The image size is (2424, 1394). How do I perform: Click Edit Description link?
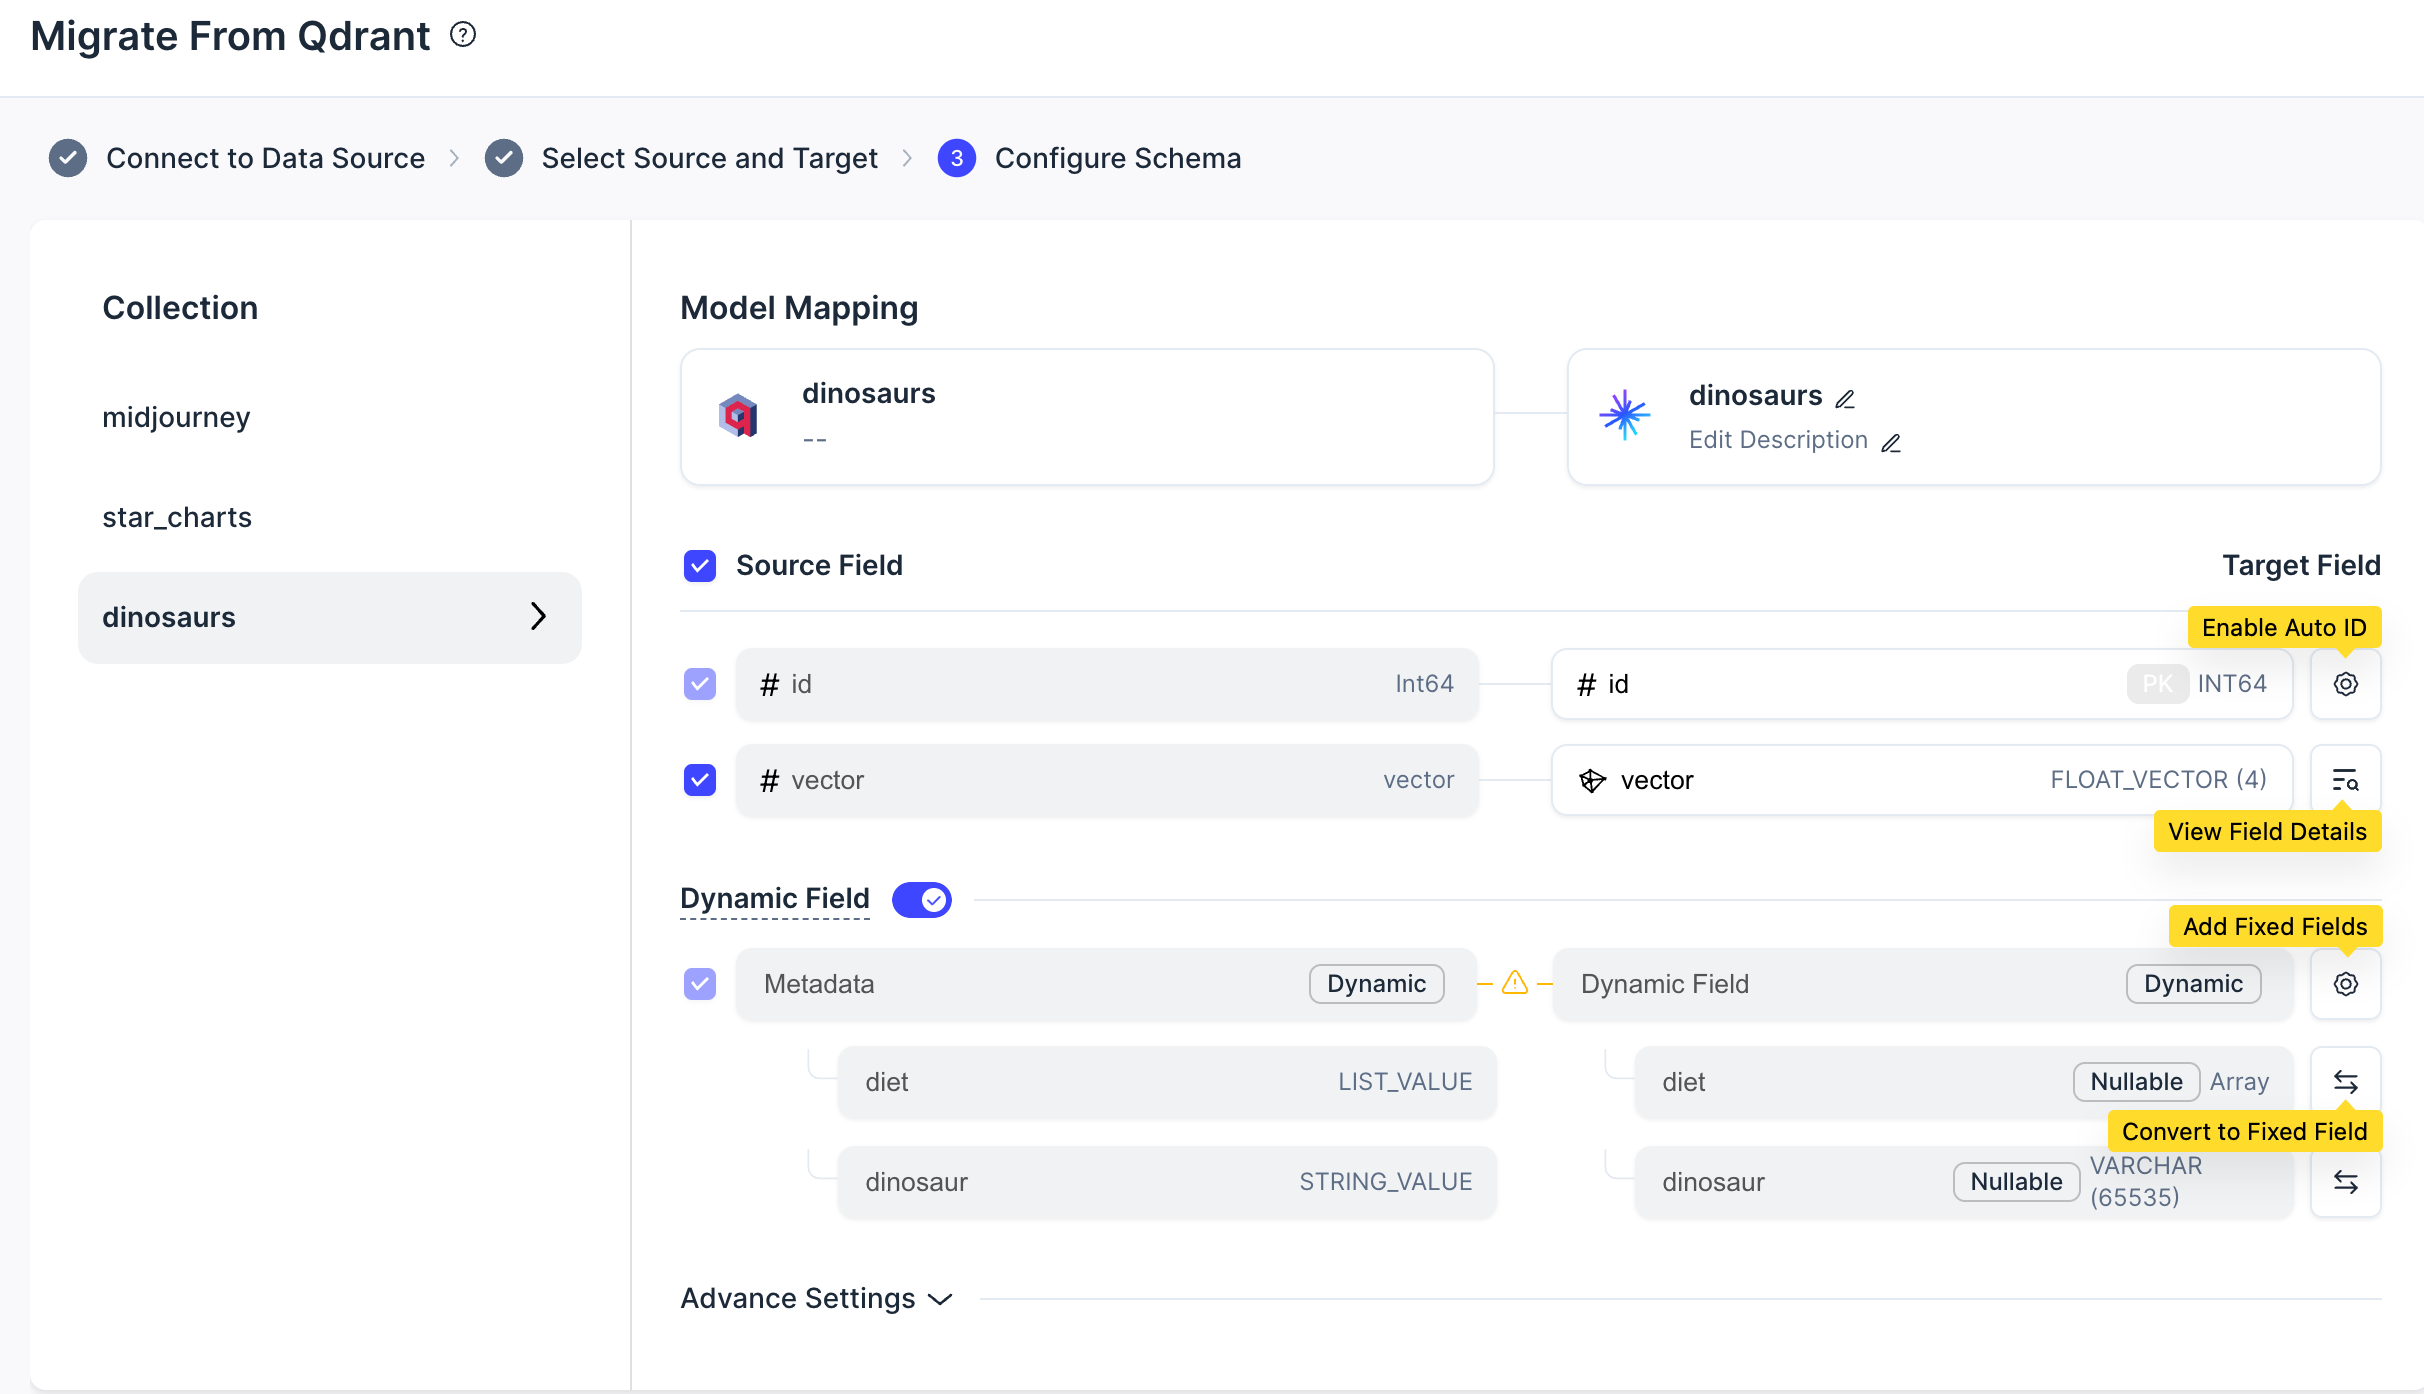[1778, 440]
